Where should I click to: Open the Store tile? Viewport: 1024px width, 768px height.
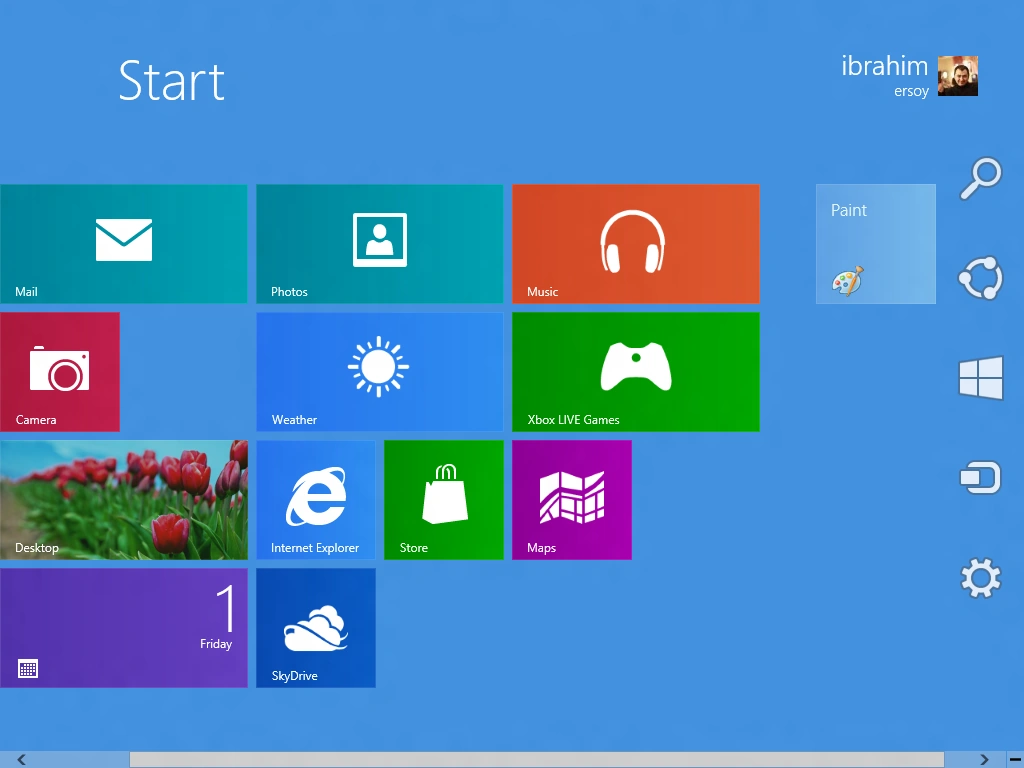tap(443, 500)
